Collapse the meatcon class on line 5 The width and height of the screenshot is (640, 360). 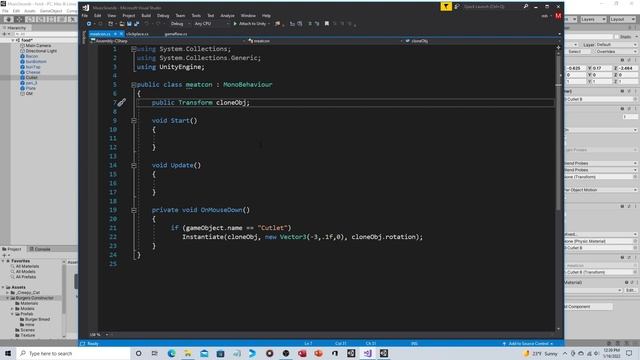click(133, 85)
